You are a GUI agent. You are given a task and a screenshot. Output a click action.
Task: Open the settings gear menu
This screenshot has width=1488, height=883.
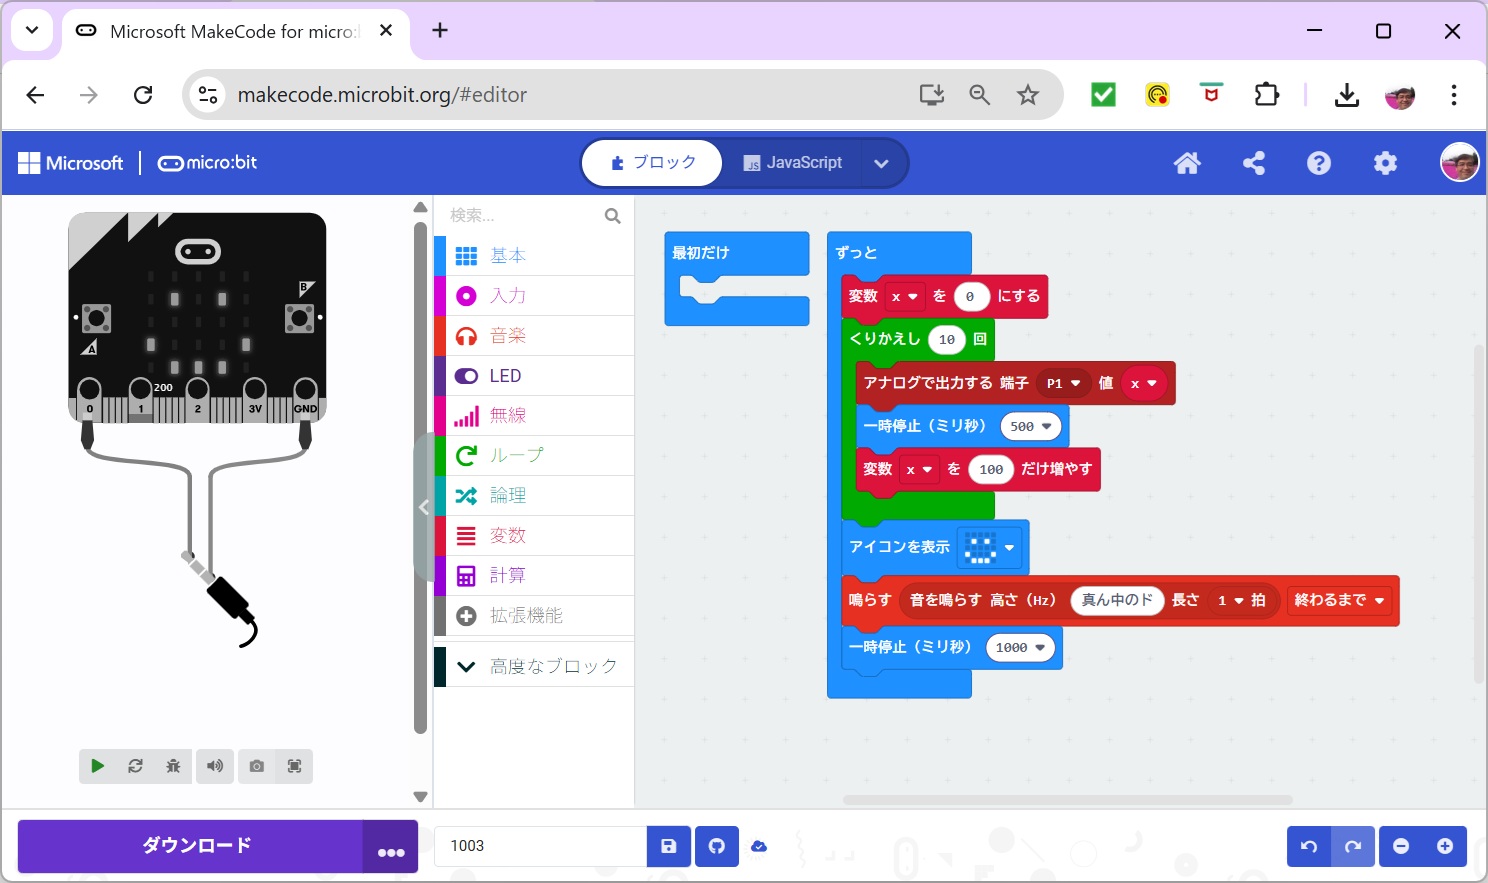(x=1385, y=163)
